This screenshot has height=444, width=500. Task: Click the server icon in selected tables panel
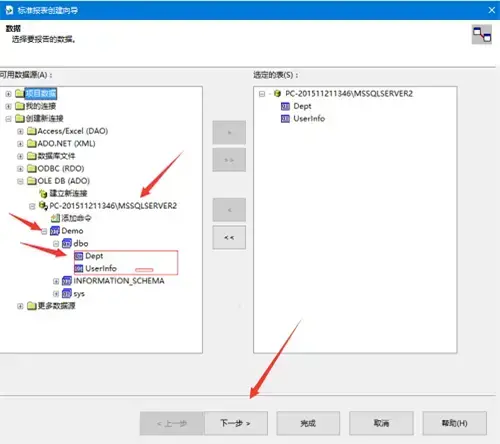pyautogui.click(x=277, y=93)
